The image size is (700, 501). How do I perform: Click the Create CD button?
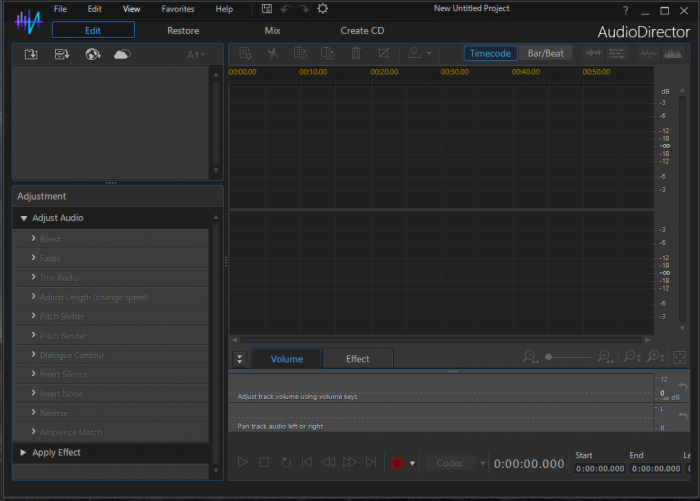[362, 30]
